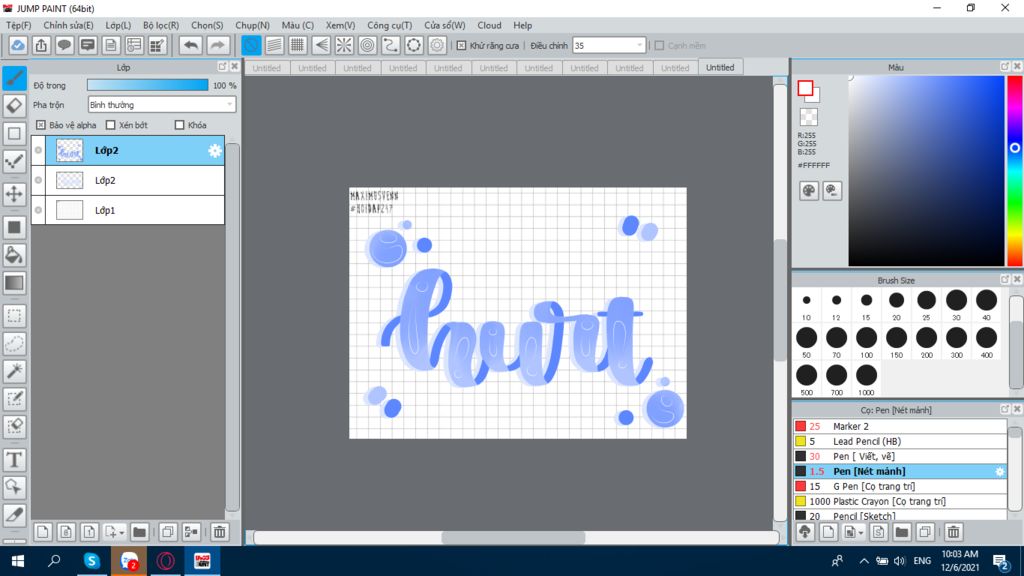Enable the grid snap icon

298,45
